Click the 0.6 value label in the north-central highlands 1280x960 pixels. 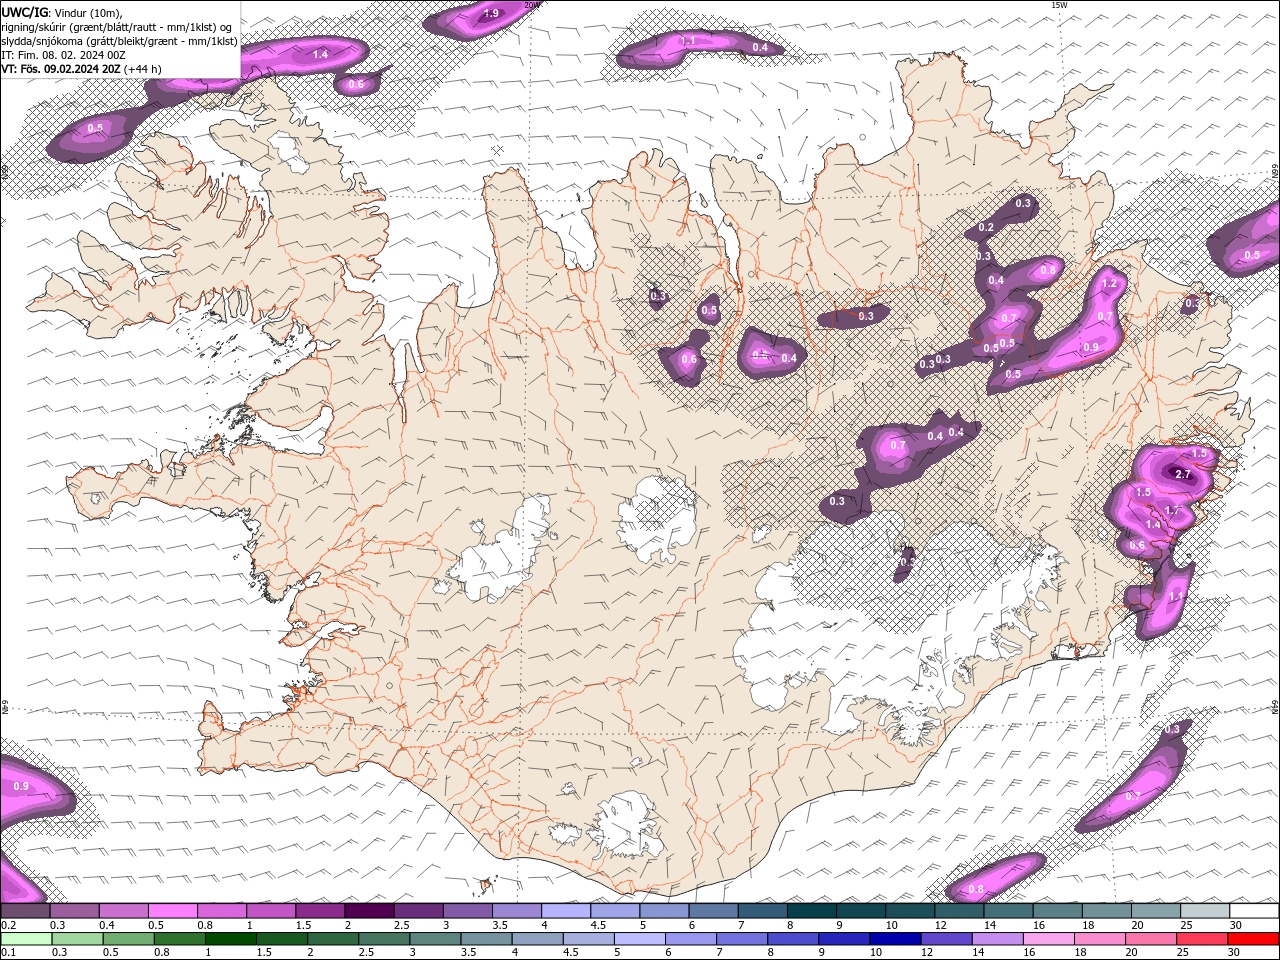point(689,360)
